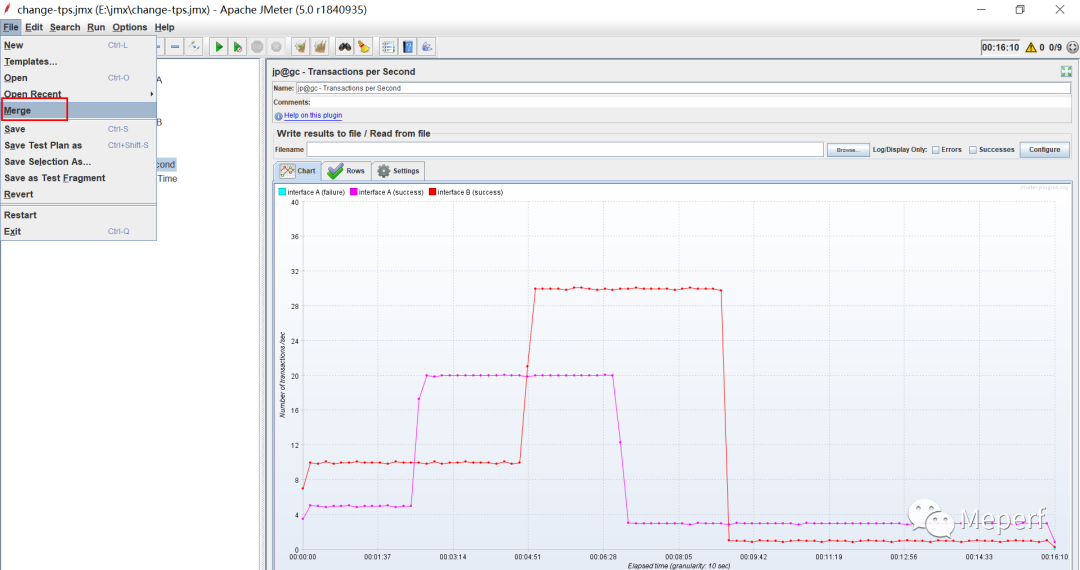The width and height of the screenshot is (1080, 570).
Task: Click the Name input field
Action: click(x=683, y=88)
